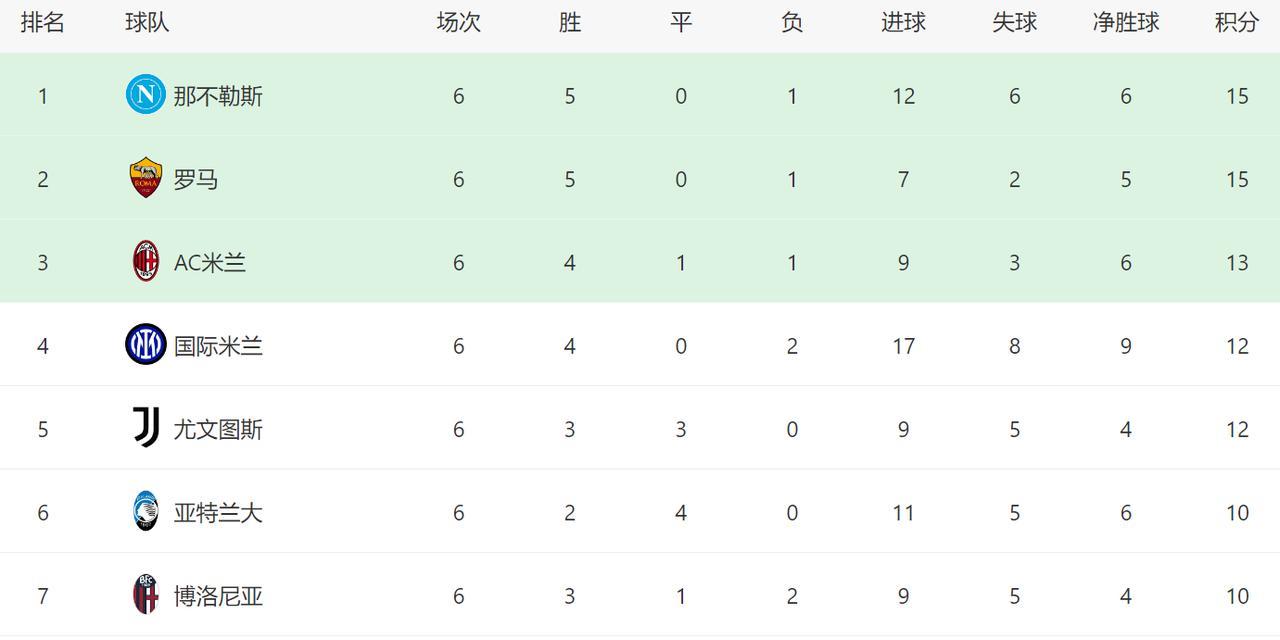Screen dimensions: 1280x640
Task: Click the Napoli club logo
Action: tap(145, 95)
